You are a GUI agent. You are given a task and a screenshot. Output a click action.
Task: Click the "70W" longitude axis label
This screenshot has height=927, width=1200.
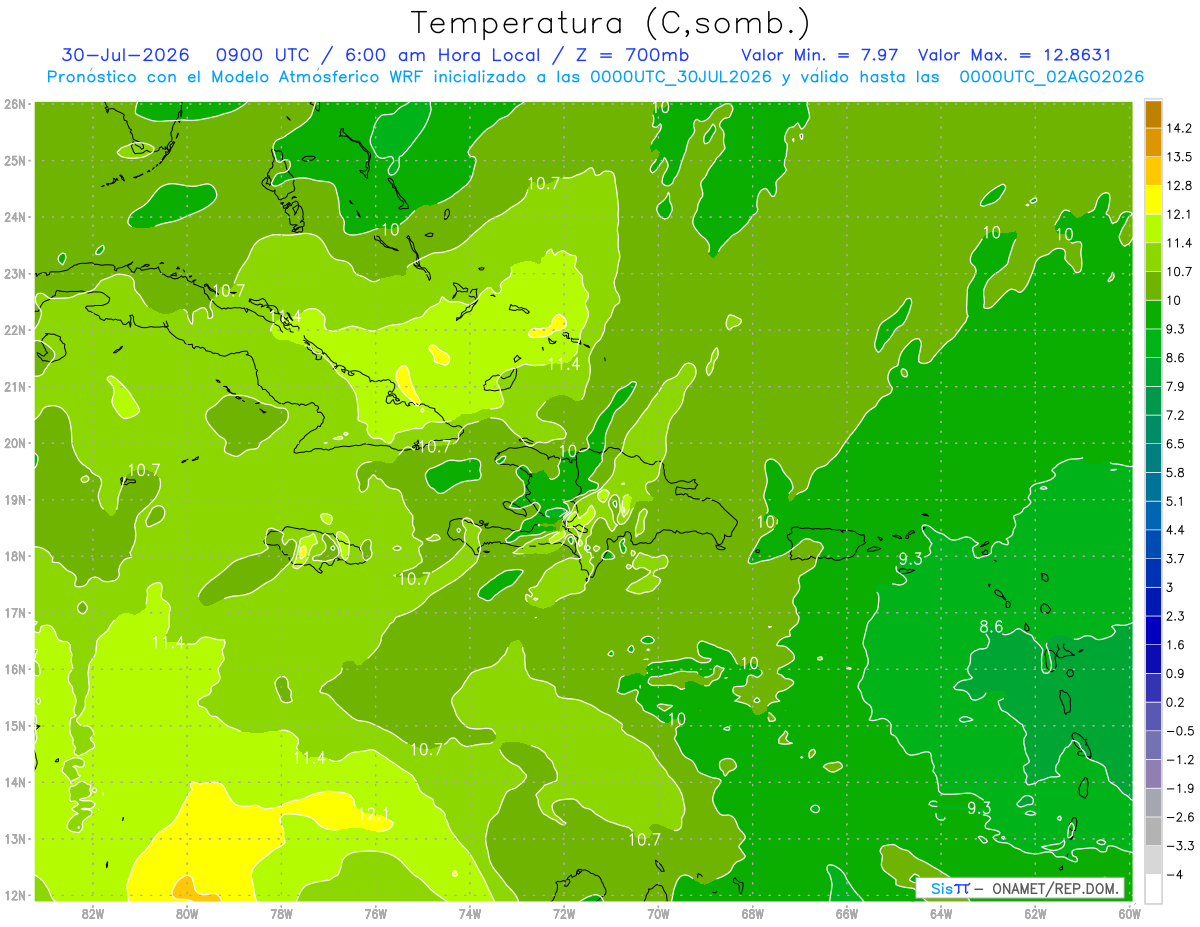point(658,912)
